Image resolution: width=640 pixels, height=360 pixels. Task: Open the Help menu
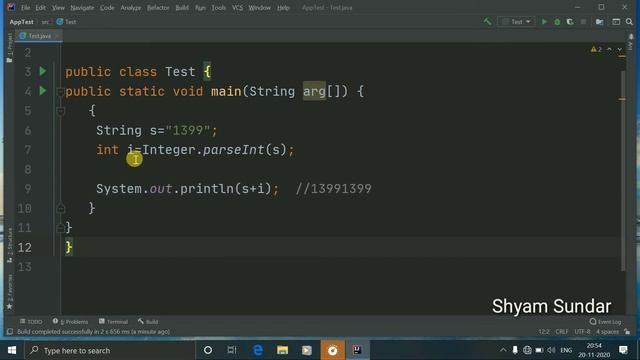(283, 7)
